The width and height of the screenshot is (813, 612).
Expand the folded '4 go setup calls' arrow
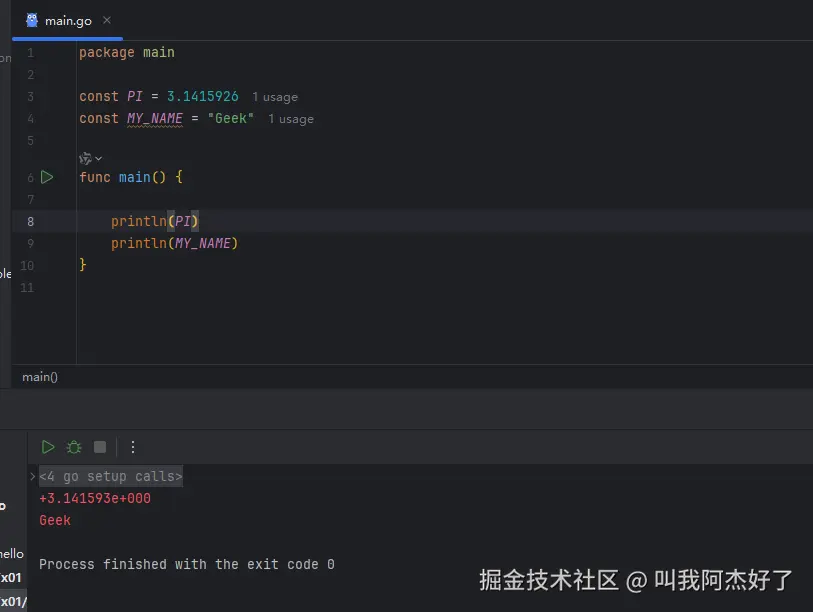coord(33,477)
